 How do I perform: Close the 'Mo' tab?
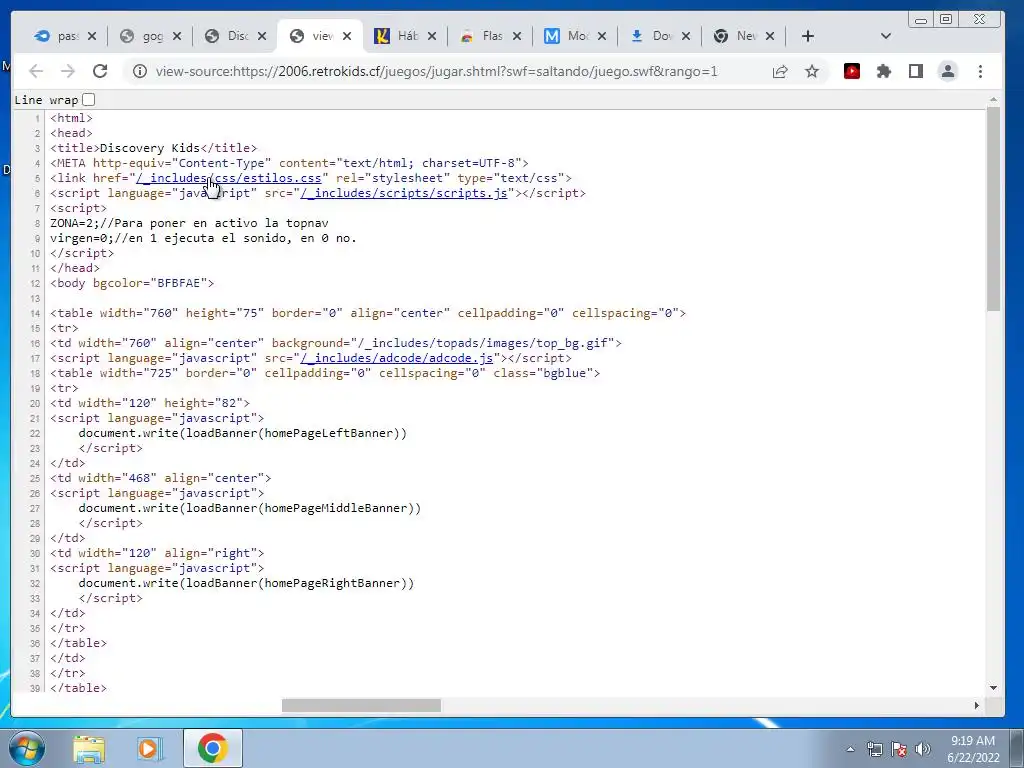click(601, 36)
